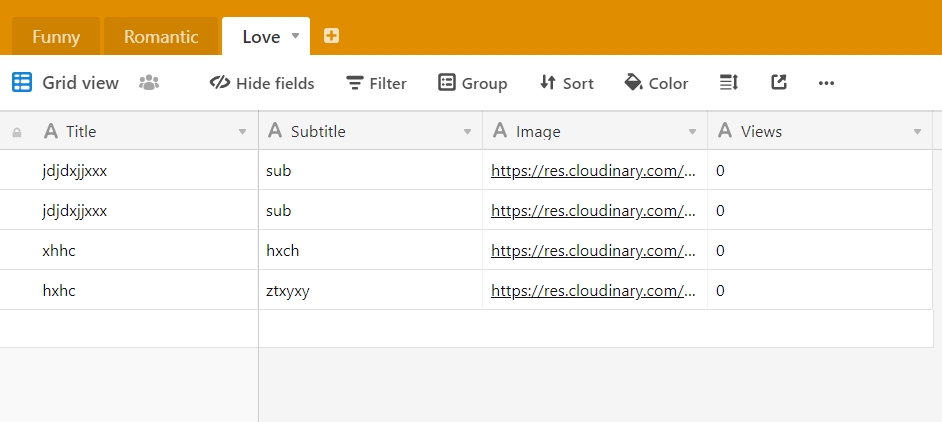Open the collaborators people icon
Screen dimensions: 942x422
[x=149, y=83]
